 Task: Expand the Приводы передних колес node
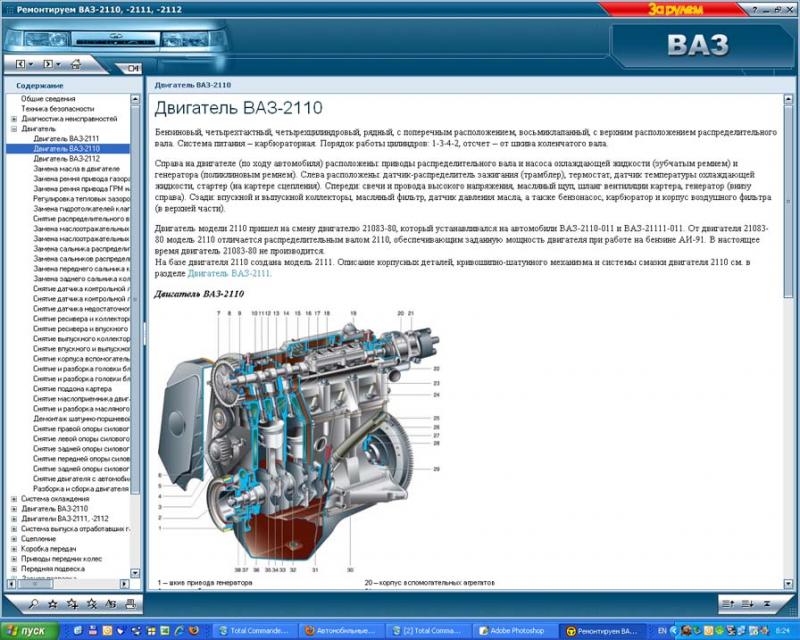point(14,559)
